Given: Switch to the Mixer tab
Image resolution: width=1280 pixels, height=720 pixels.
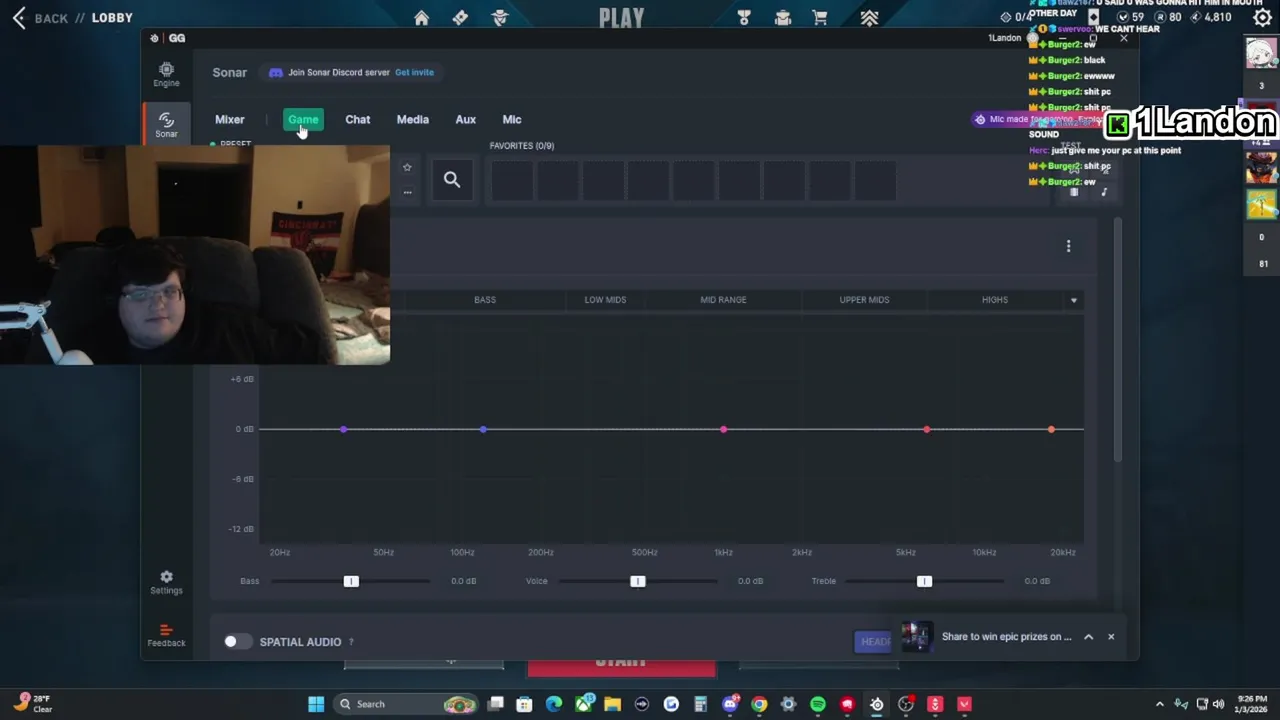Looking at the screenshot, I should 229,120.
